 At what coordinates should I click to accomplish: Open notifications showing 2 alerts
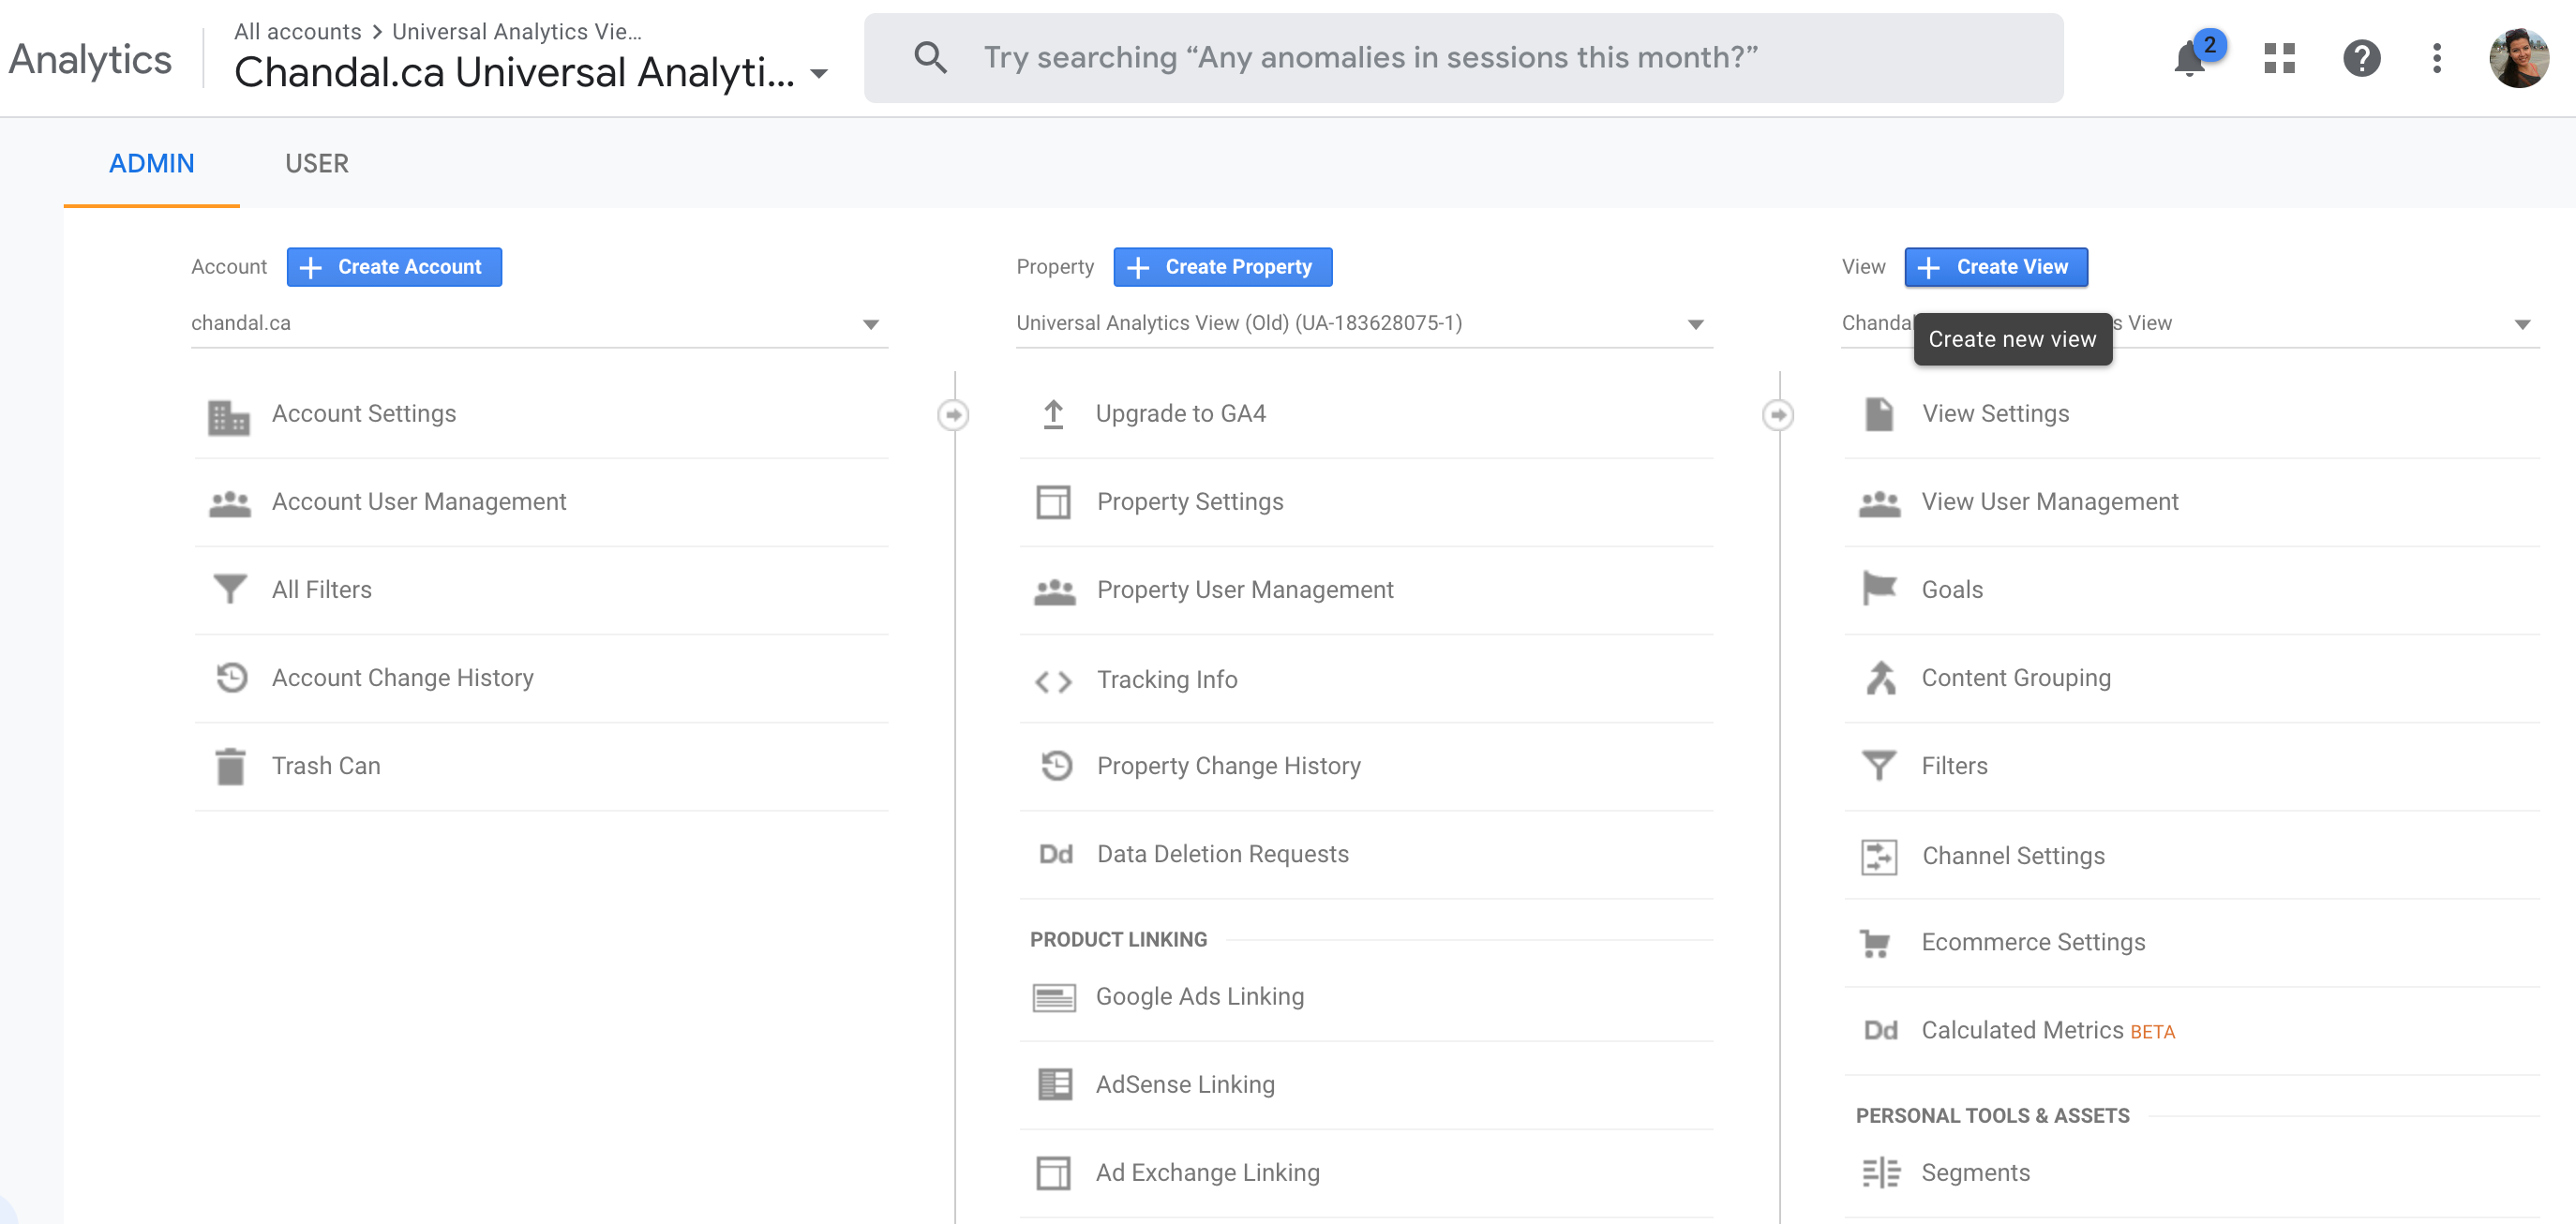click(2189, 58)
